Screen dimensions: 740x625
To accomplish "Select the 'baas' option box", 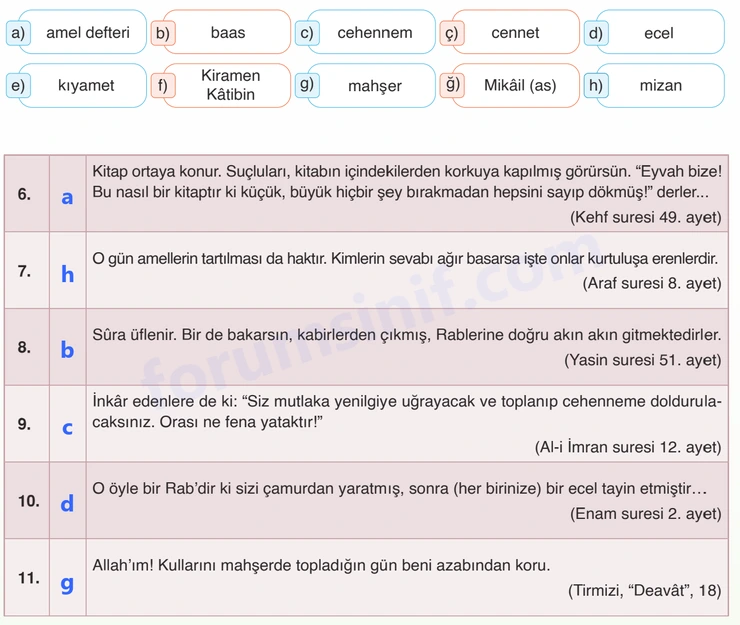I will pyautogui.click(x=227, y=32).
